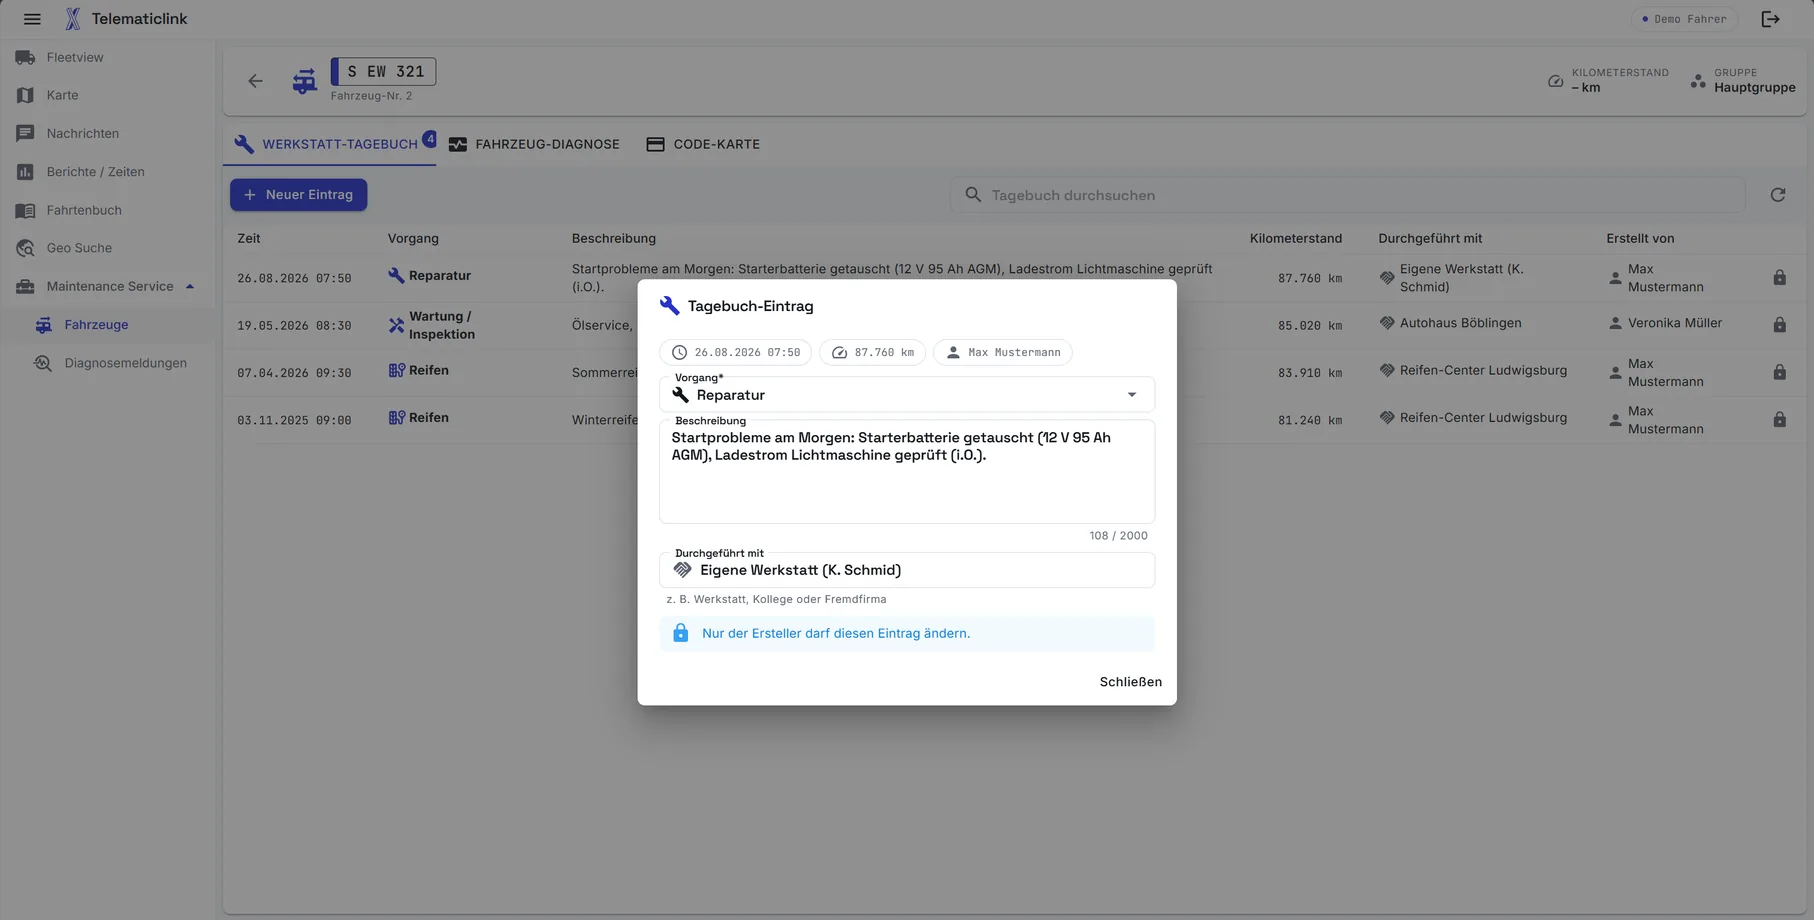This screenshot has height=920, width=1814.
Task: Click the Kilometerstand column header
Action: 1296,238
